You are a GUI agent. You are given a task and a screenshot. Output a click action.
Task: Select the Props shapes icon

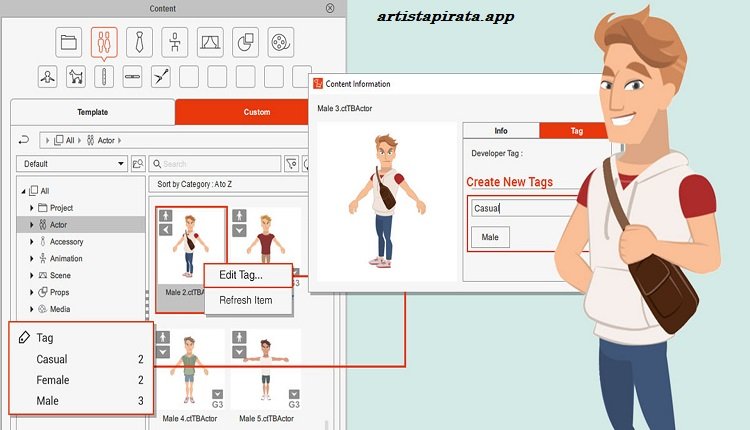tap(245, 42)
